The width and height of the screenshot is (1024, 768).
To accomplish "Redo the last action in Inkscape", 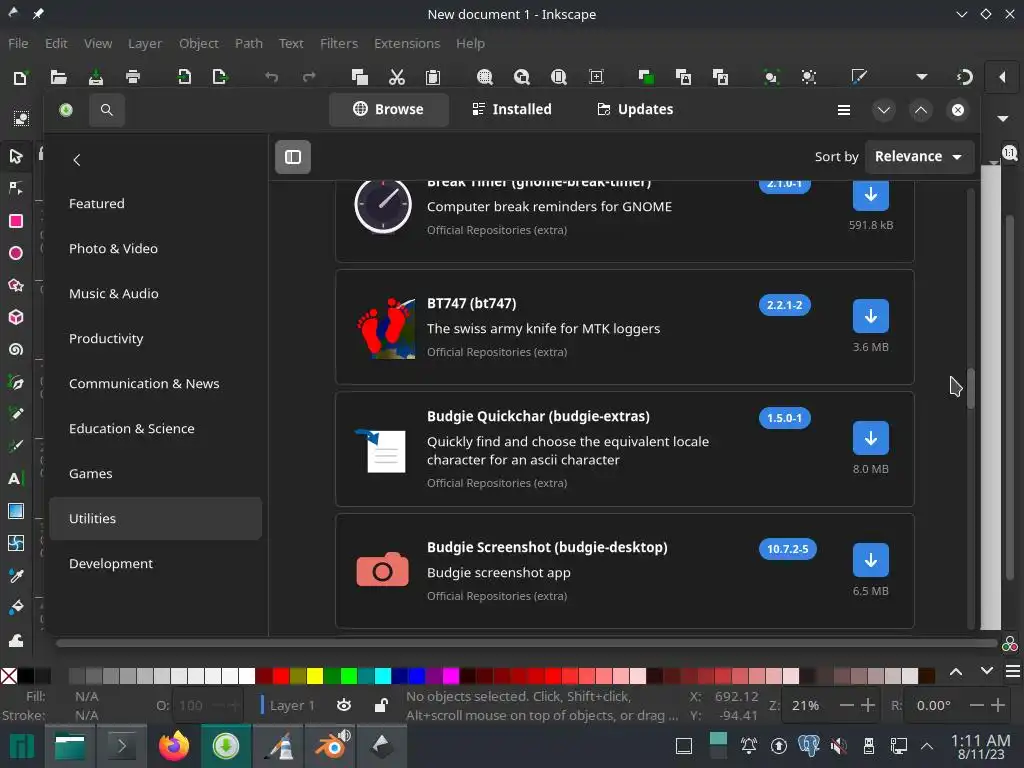I will tap(309, 77).
